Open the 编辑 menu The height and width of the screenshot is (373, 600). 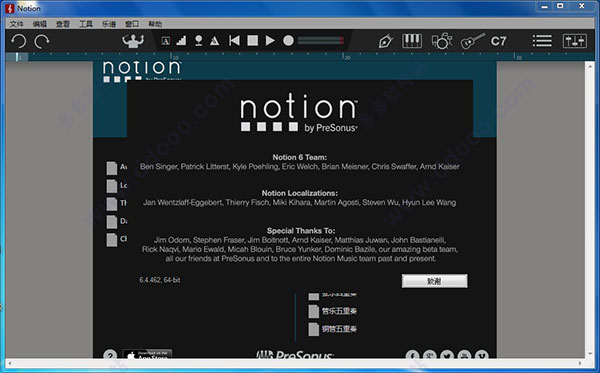click(40, 24)
